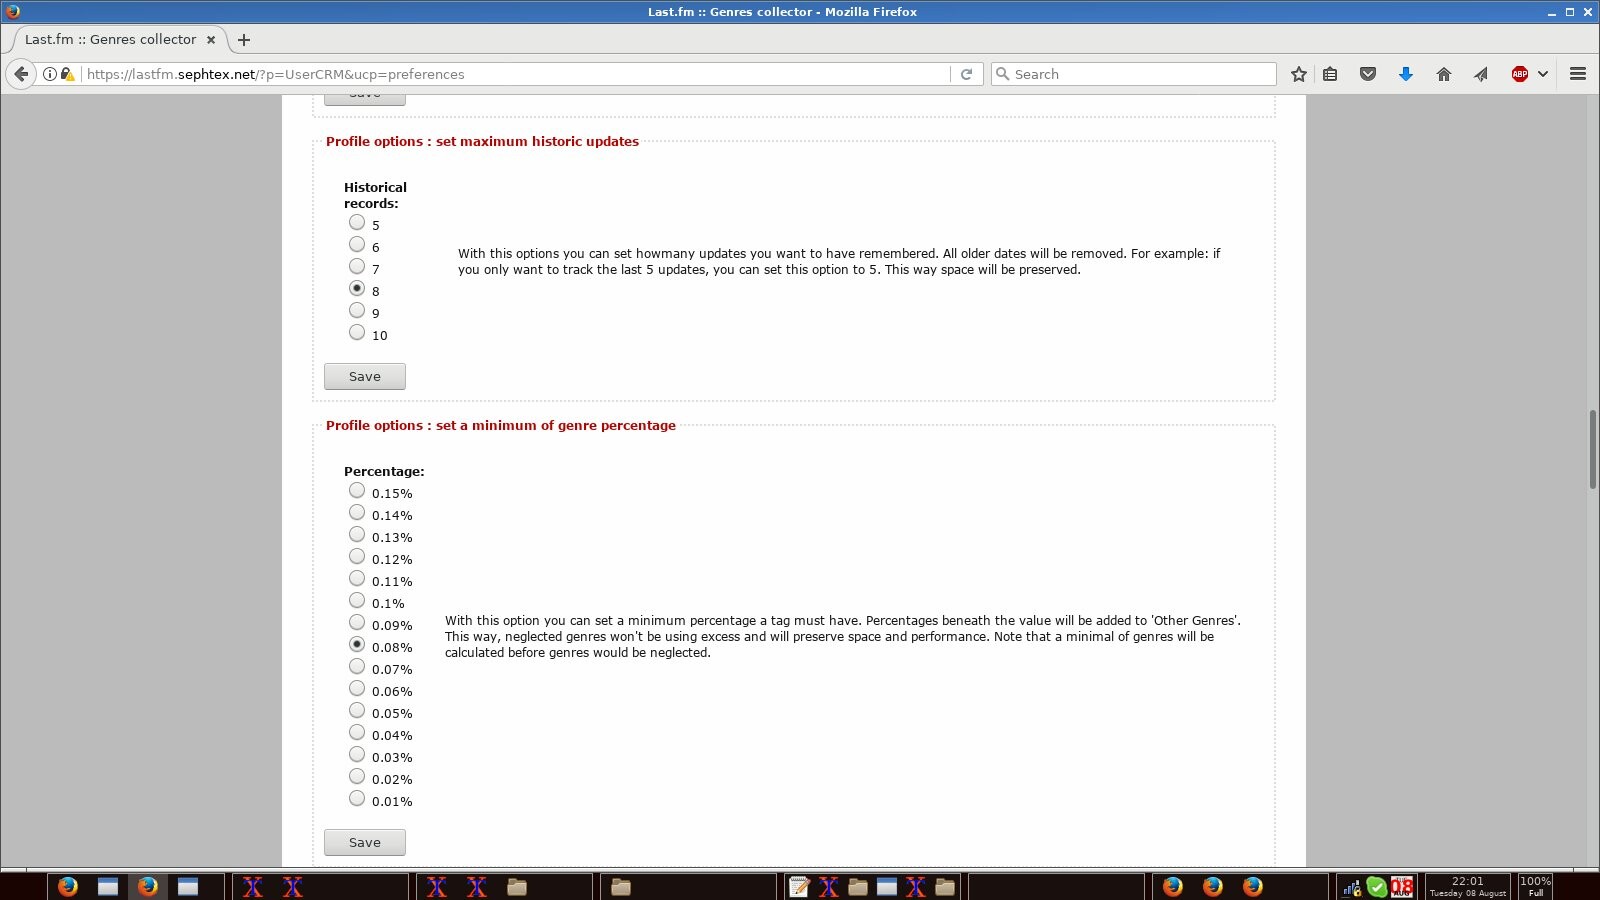
Task: Choose the 0.15% percentage option
Action: (357, 491)
